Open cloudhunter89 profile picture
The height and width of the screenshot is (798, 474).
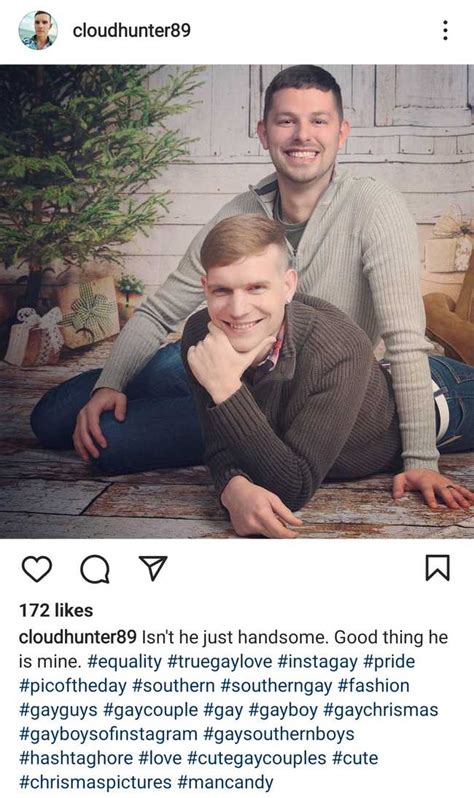coord(38,30)
